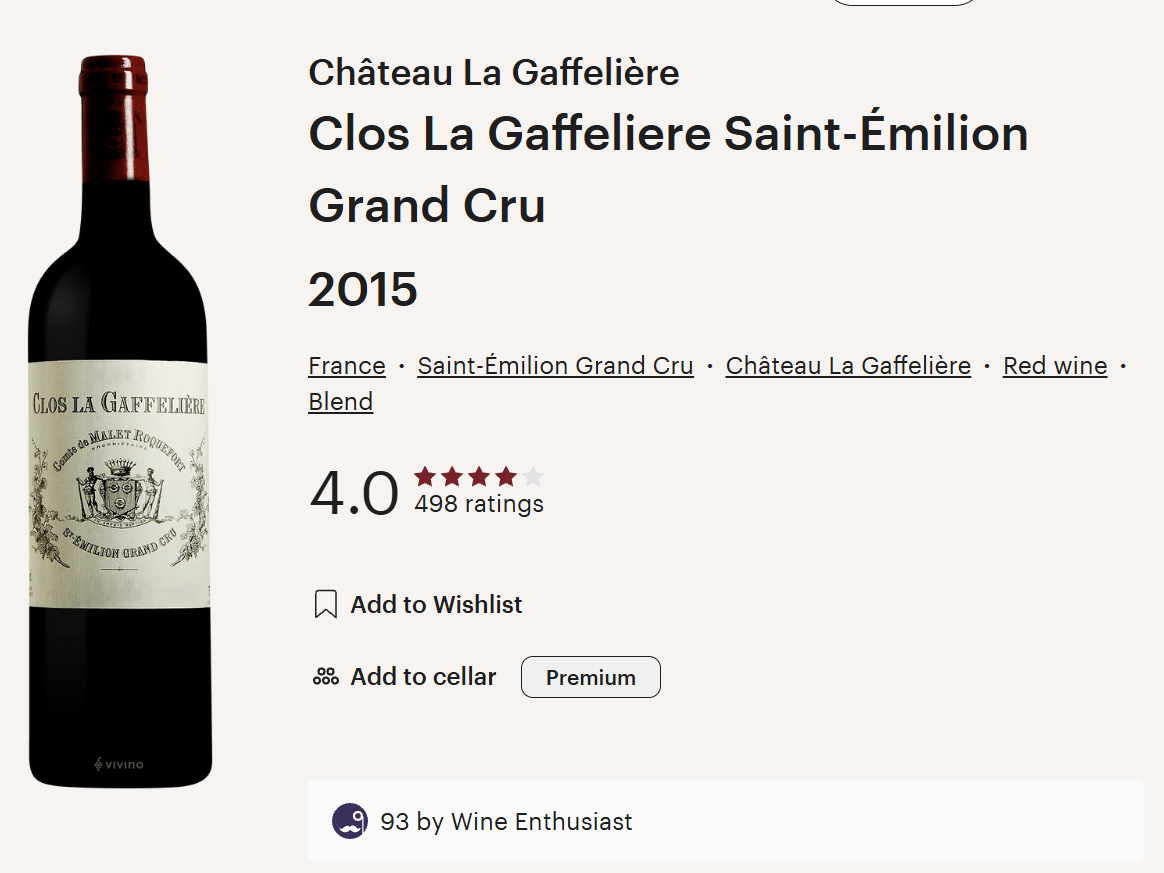This screenshot has height=873, width=1164.
Task: Click the Vivino logo on the bottle
Action: (119, 765)
